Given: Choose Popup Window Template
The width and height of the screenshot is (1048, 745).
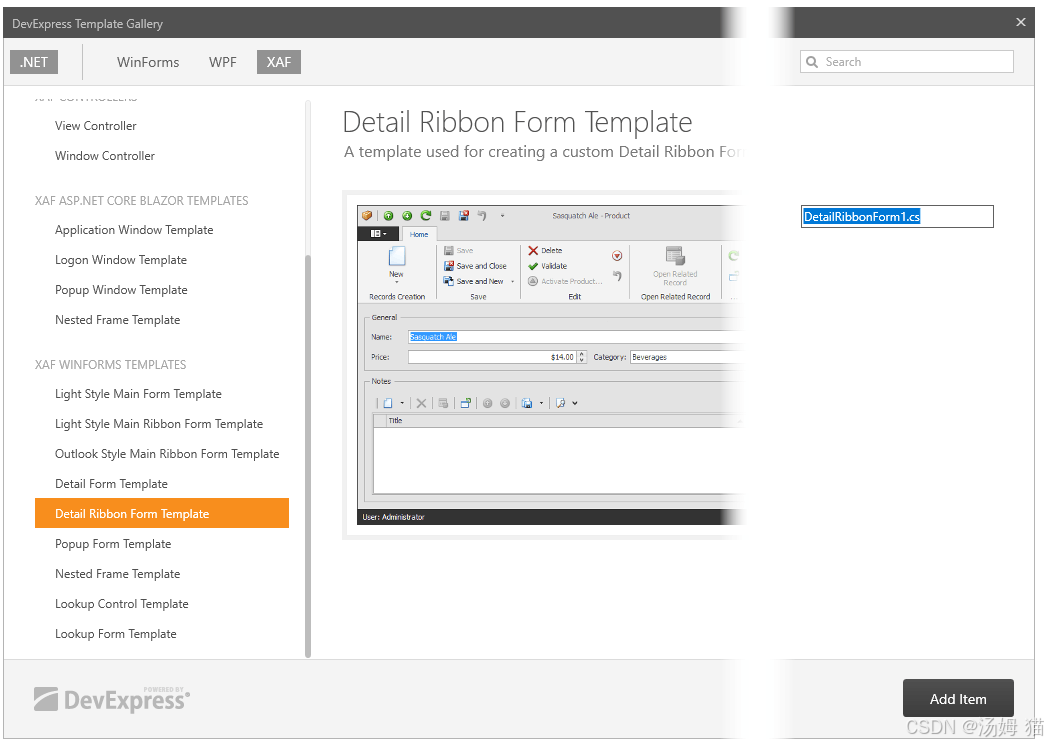Looking at the screenshot, I should click(121, 290).
